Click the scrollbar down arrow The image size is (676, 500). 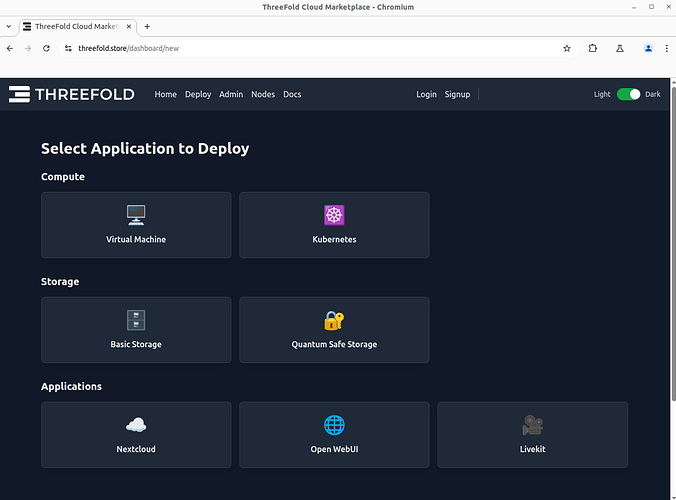coord(673,496)
